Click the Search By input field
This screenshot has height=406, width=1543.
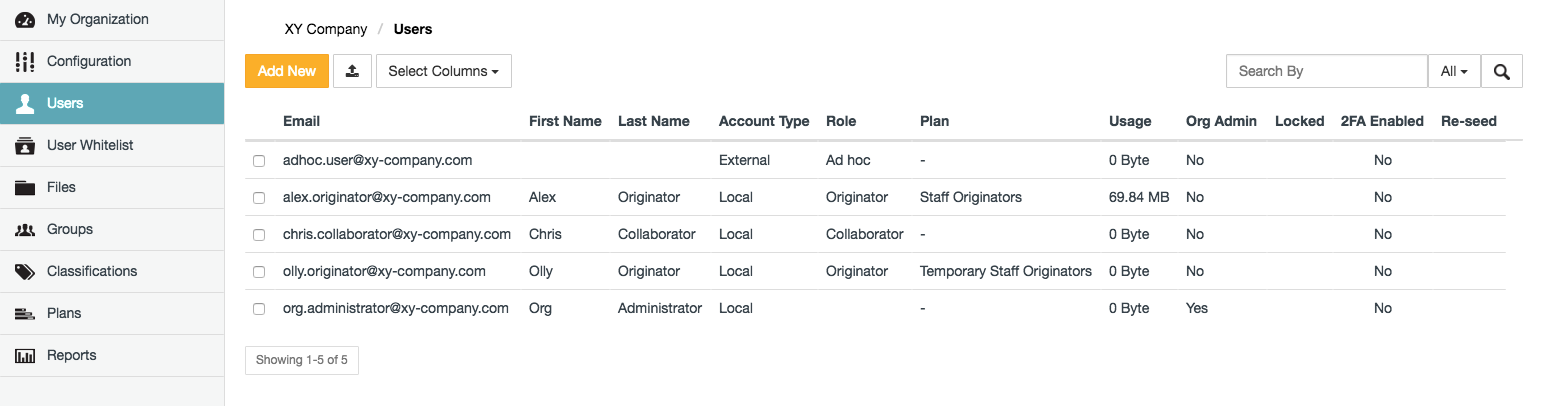[x=1326, y=71]
